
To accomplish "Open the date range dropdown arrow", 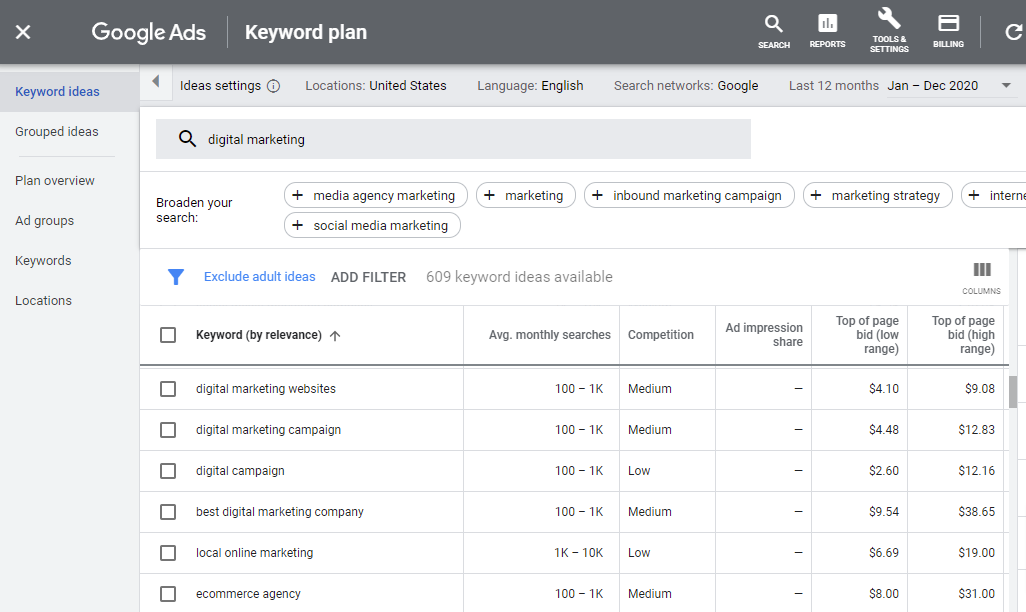I will point(1006,85).
